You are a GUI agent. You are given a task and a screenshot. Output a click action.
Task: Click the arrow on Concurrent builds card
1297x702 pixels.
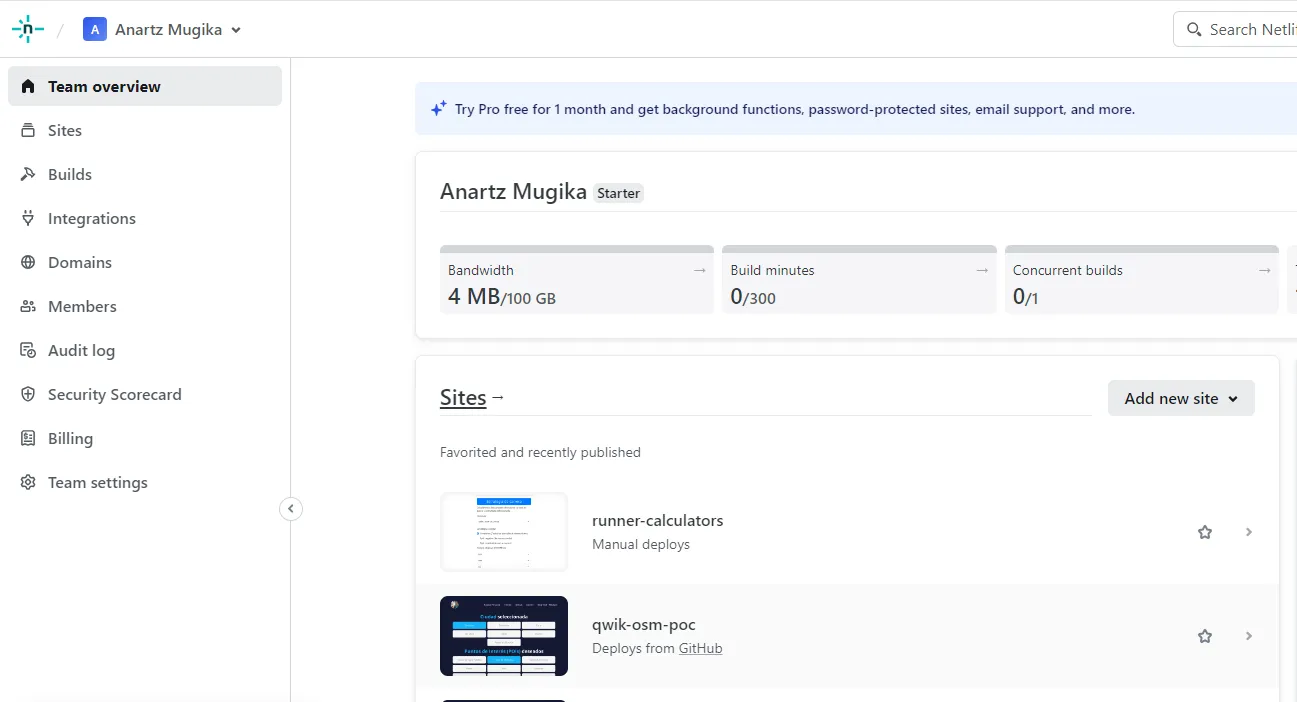(x=1265, y=270)
